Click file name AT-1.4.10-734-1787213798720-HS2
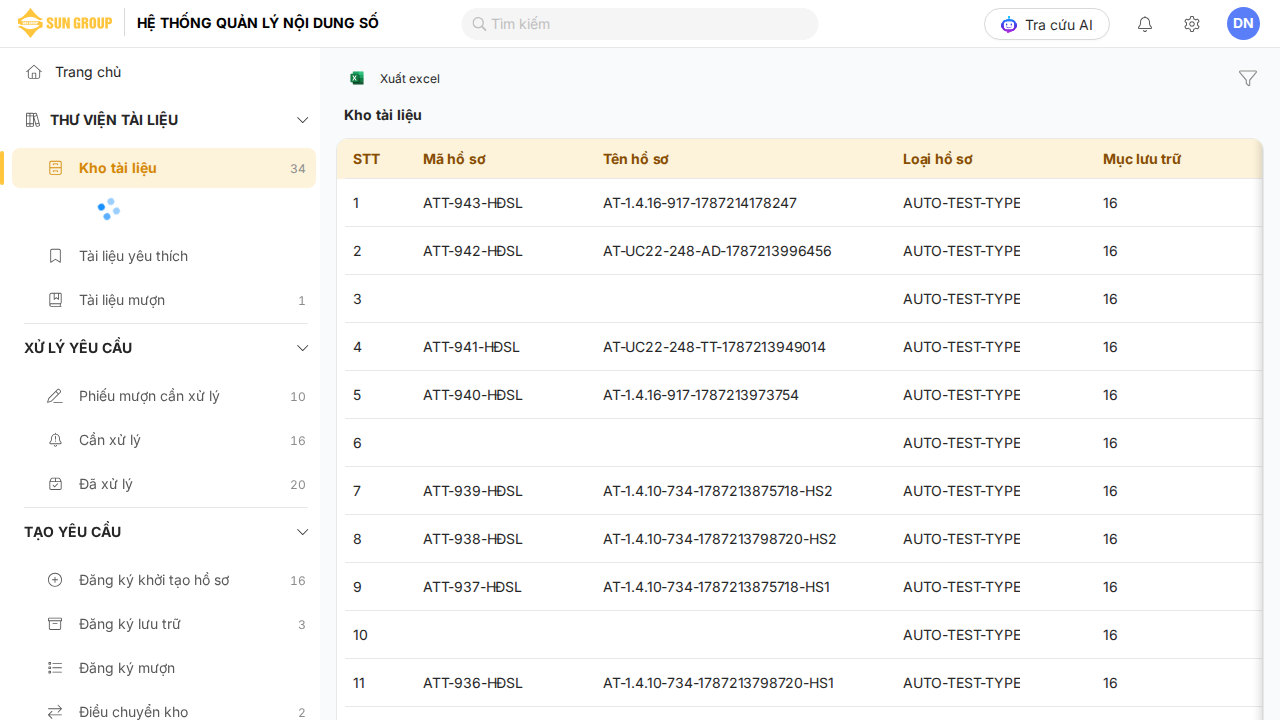This screenshot has width=1280, height=720. [x=720, y=539]
